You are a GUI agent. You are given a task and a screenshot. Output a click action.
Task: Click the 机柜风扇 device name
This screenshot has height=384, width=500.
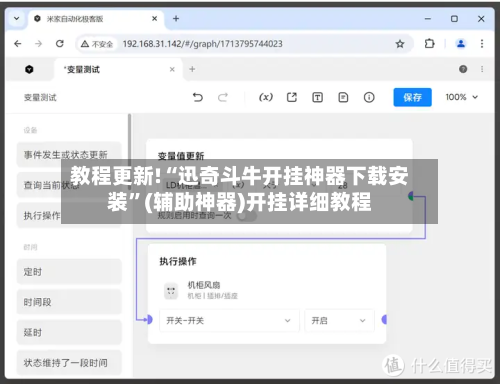pos(204,285)
